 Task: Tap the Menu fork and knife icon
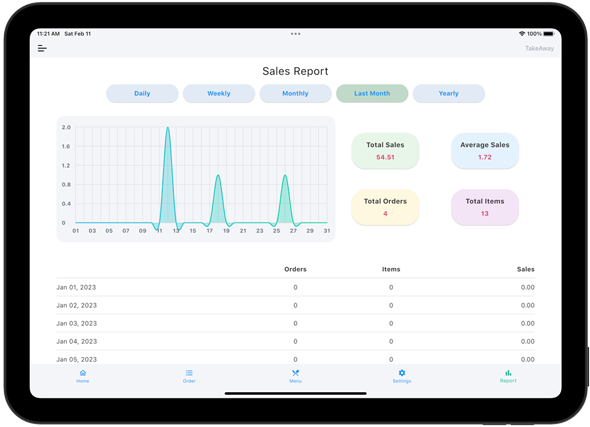295,373
